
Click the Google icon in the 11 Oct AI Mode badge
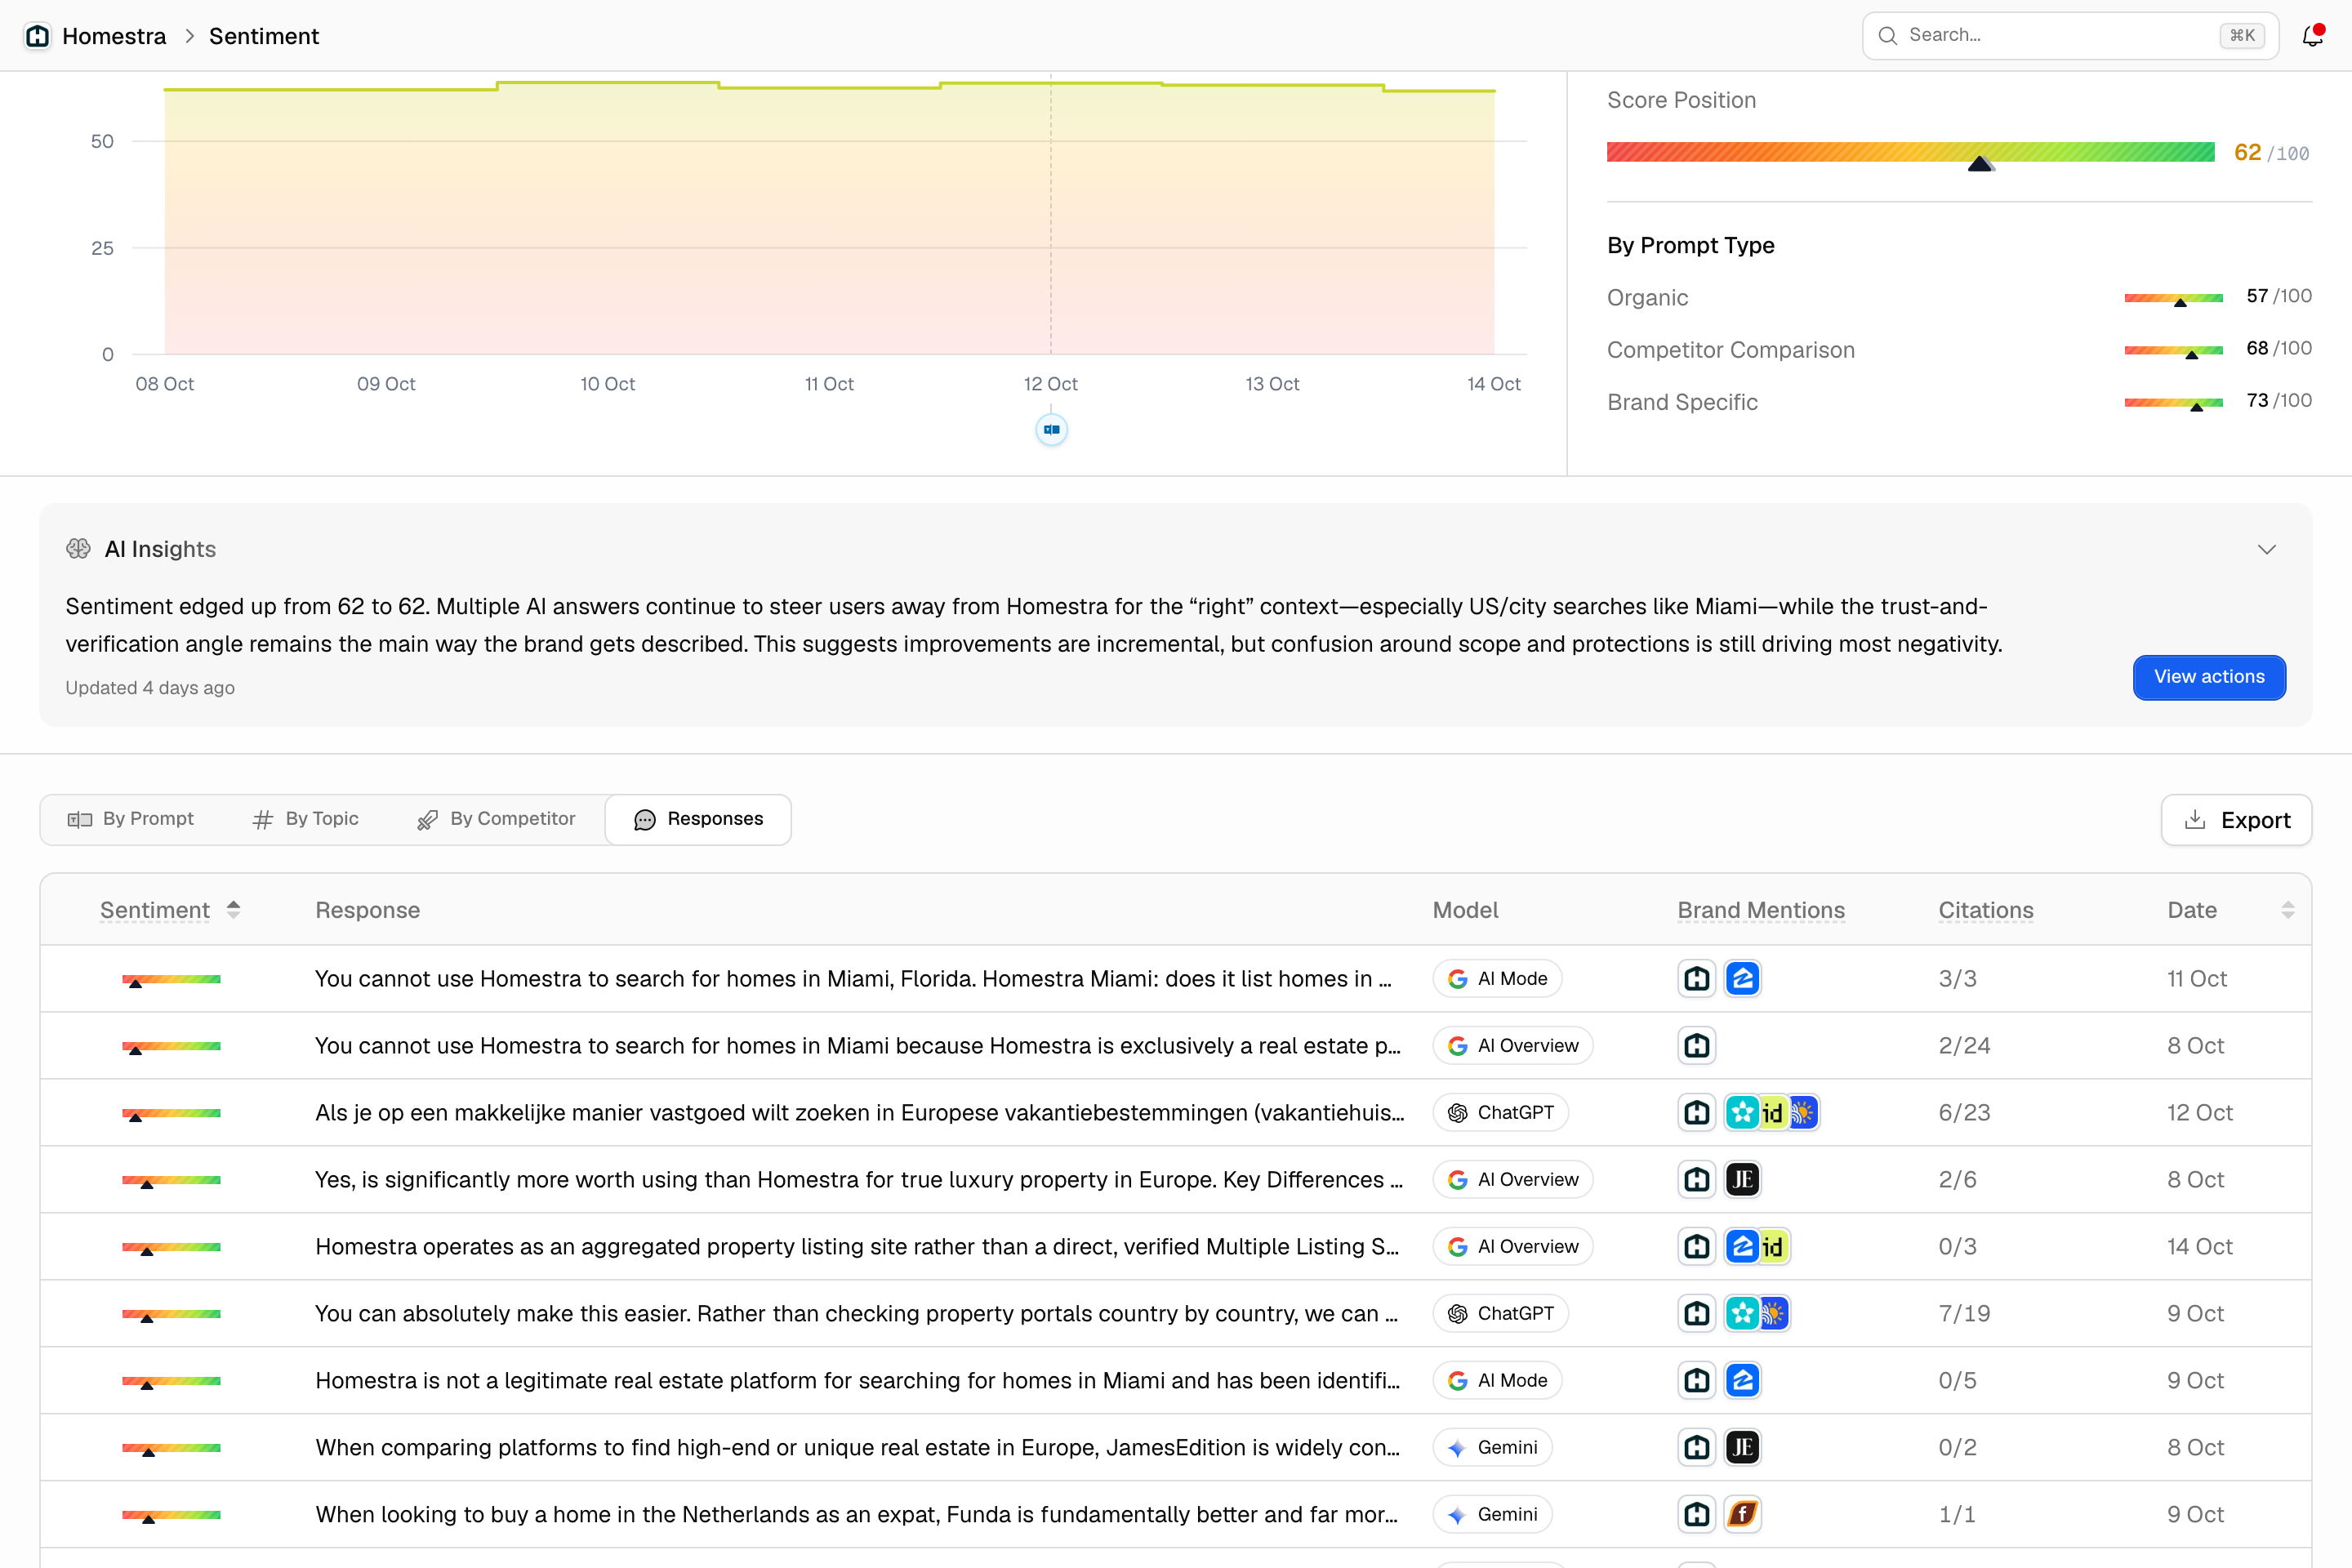pos(1458,979)
